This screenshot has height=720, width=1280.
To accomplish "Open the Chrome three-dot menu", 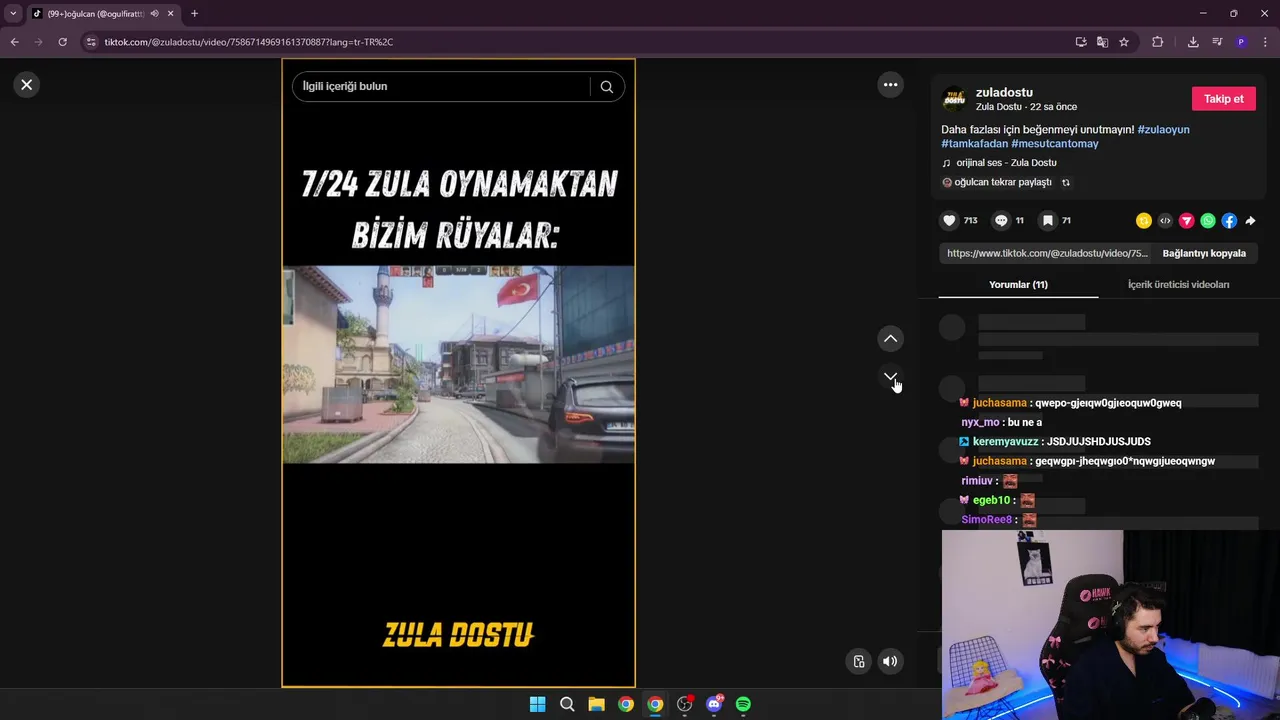I will 1265,42.
